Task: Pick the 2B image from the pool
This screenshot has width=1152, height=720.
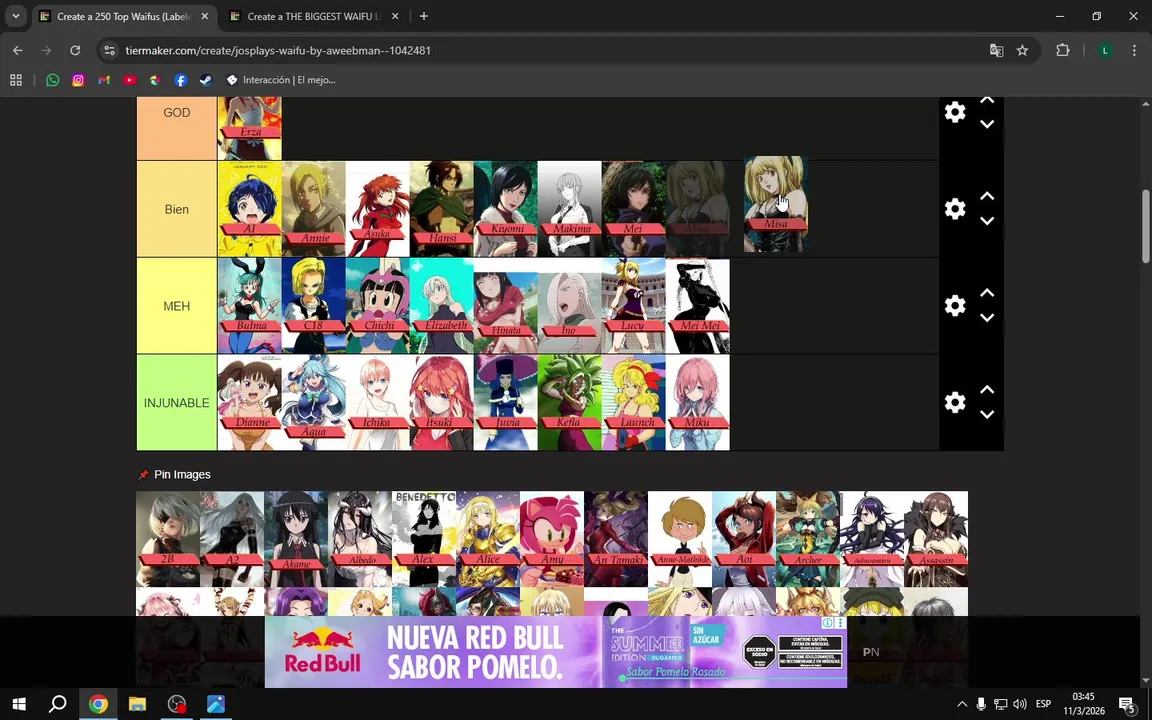Action: point(168,539)
